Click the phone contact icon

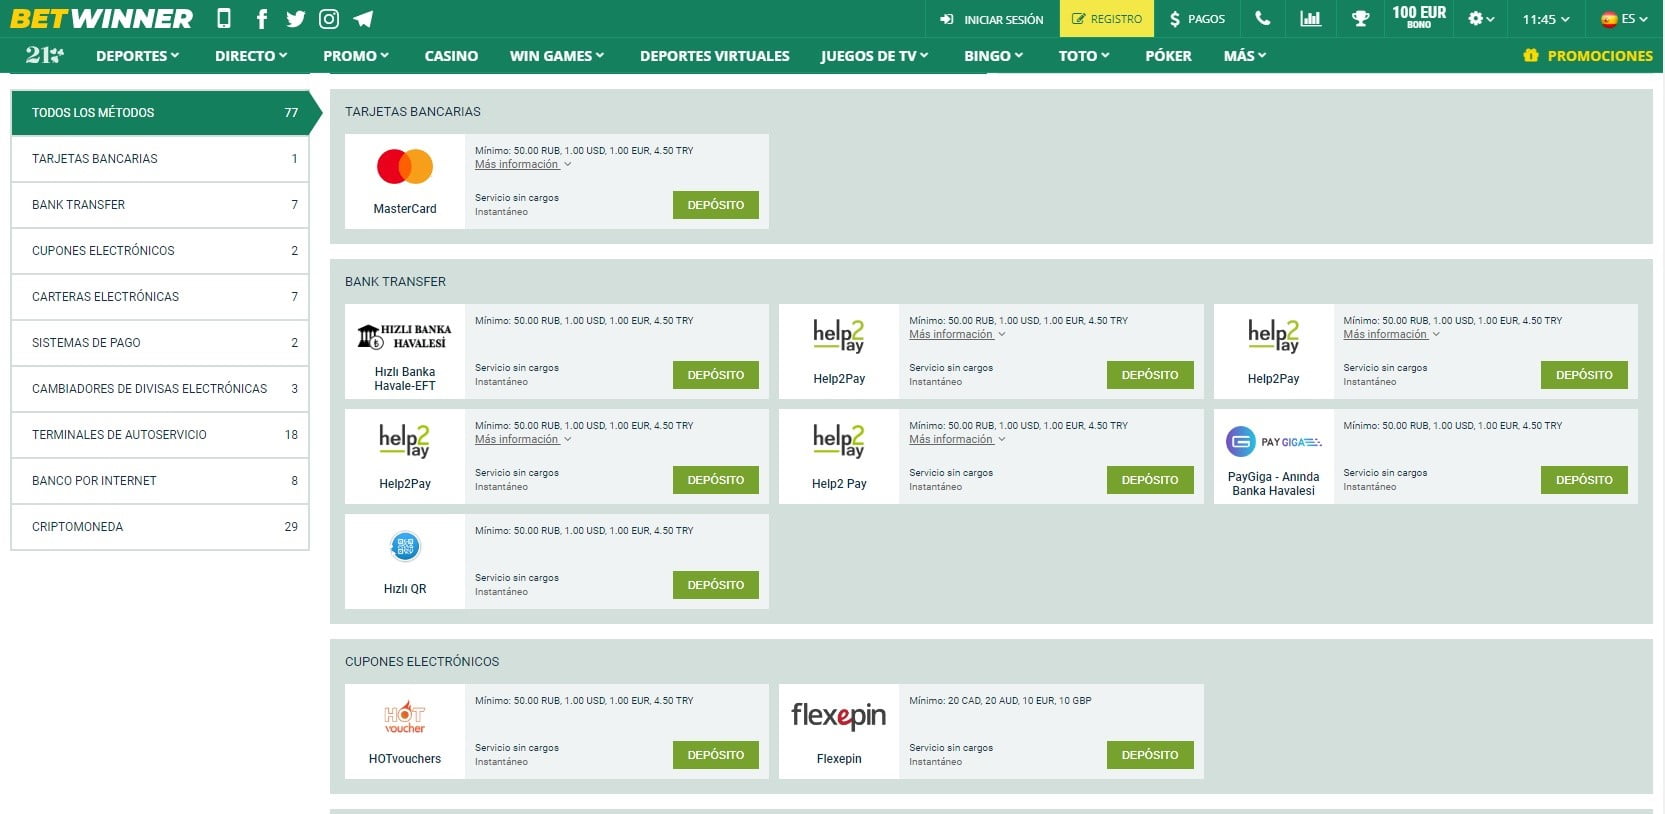(1263, 19)
